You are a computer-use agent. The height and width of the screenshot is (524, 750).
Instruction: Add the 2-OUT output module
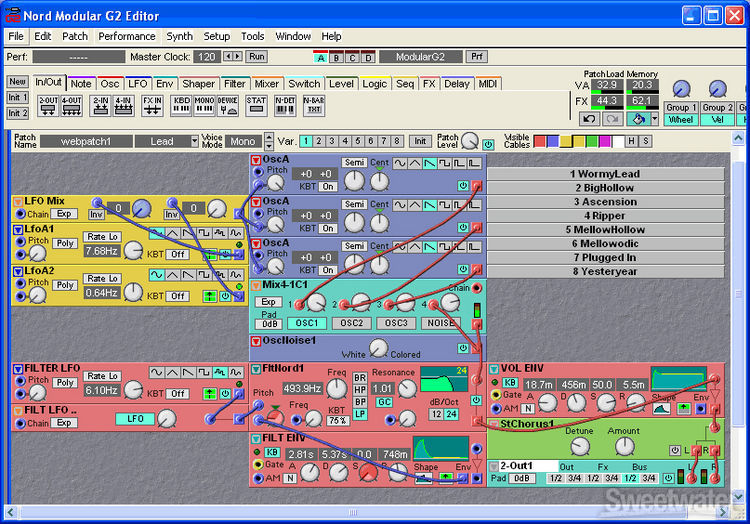click(x=48, y=106)
